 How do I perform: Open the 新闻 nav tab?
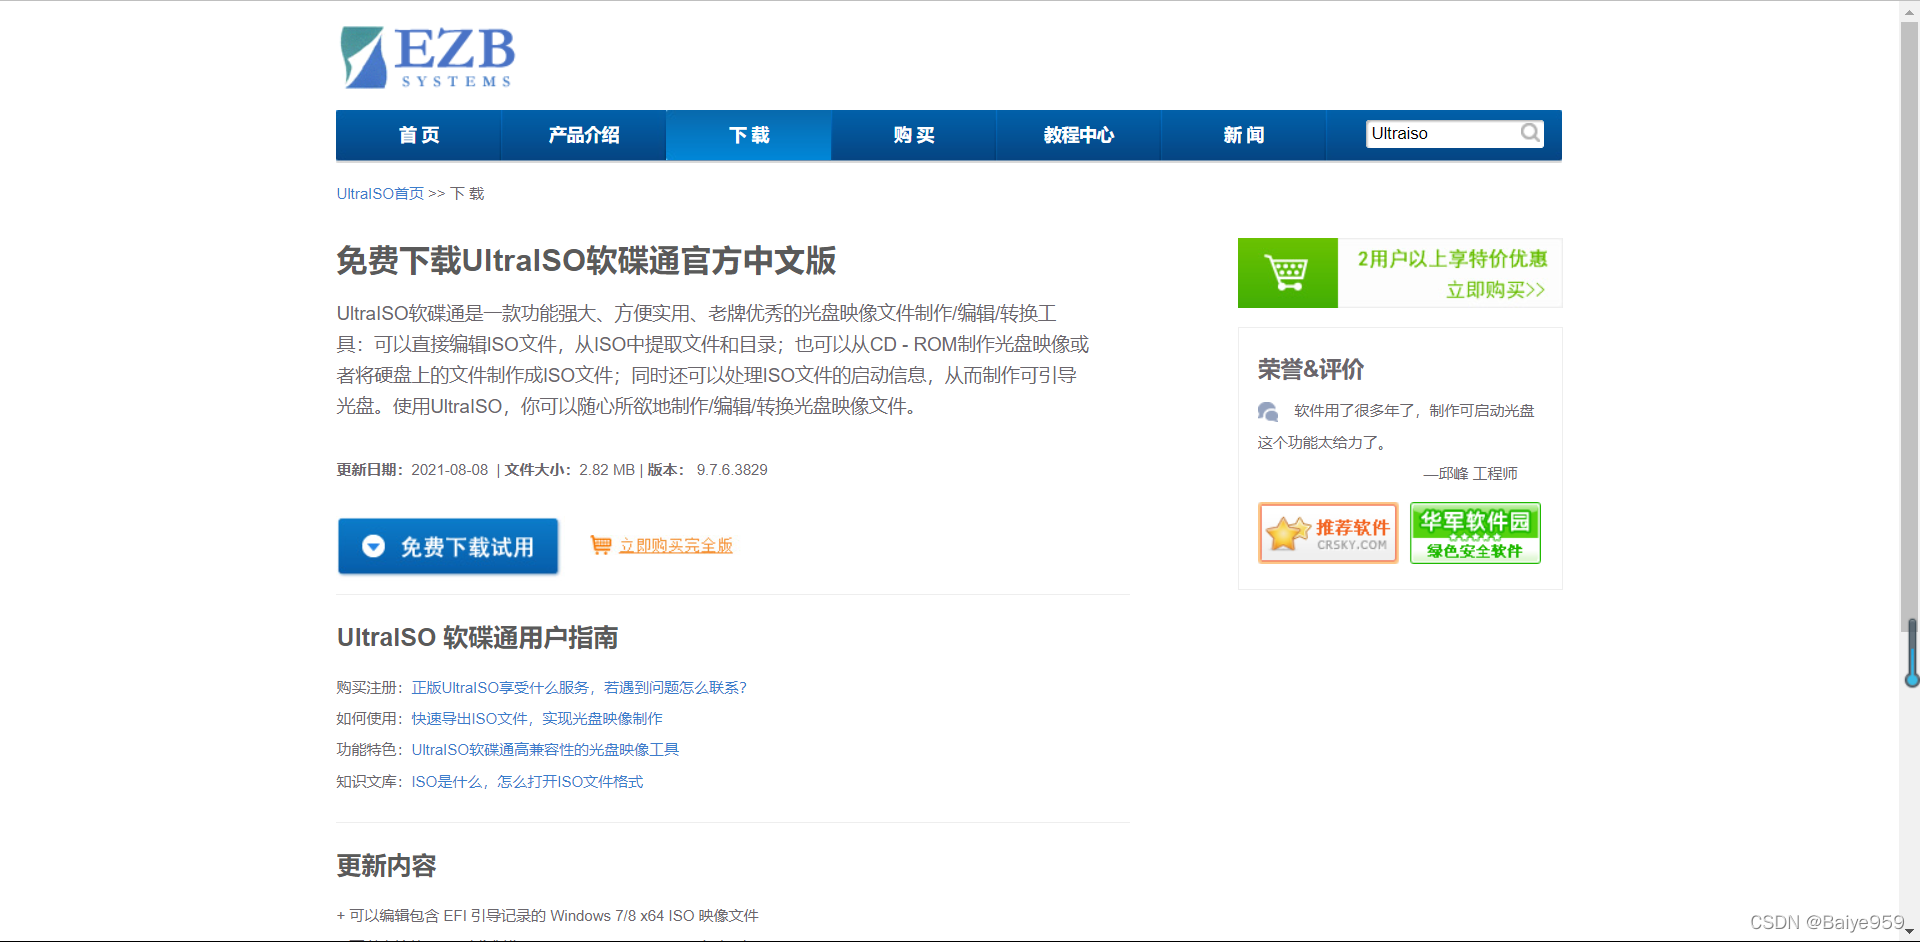1244,135
